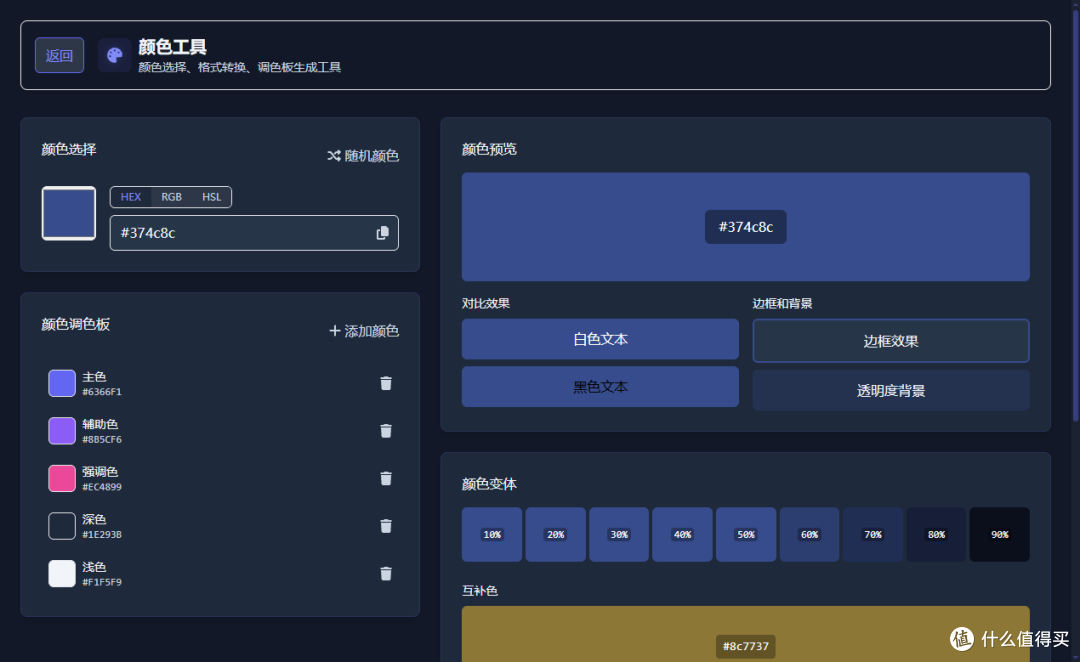Click the complementary color #8c7737 block

click(745, 634)
